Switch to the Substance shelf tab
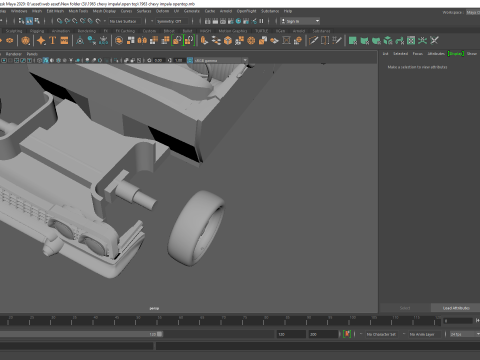Screen dimensions: 480x360 [321, 31]
